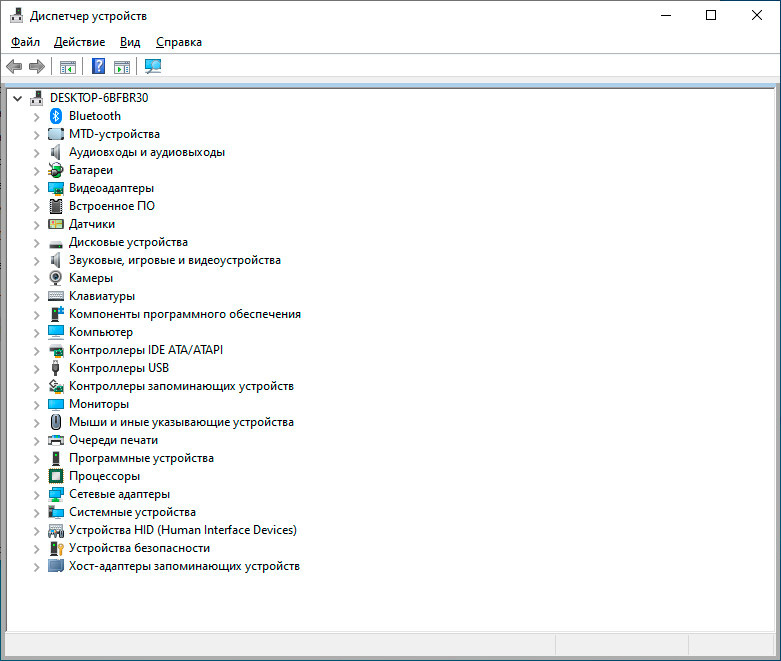Collapse the DESKTOP-6BFBR30 root node
The height and width of the screenshot is (661, 781).
click(17, 98)
